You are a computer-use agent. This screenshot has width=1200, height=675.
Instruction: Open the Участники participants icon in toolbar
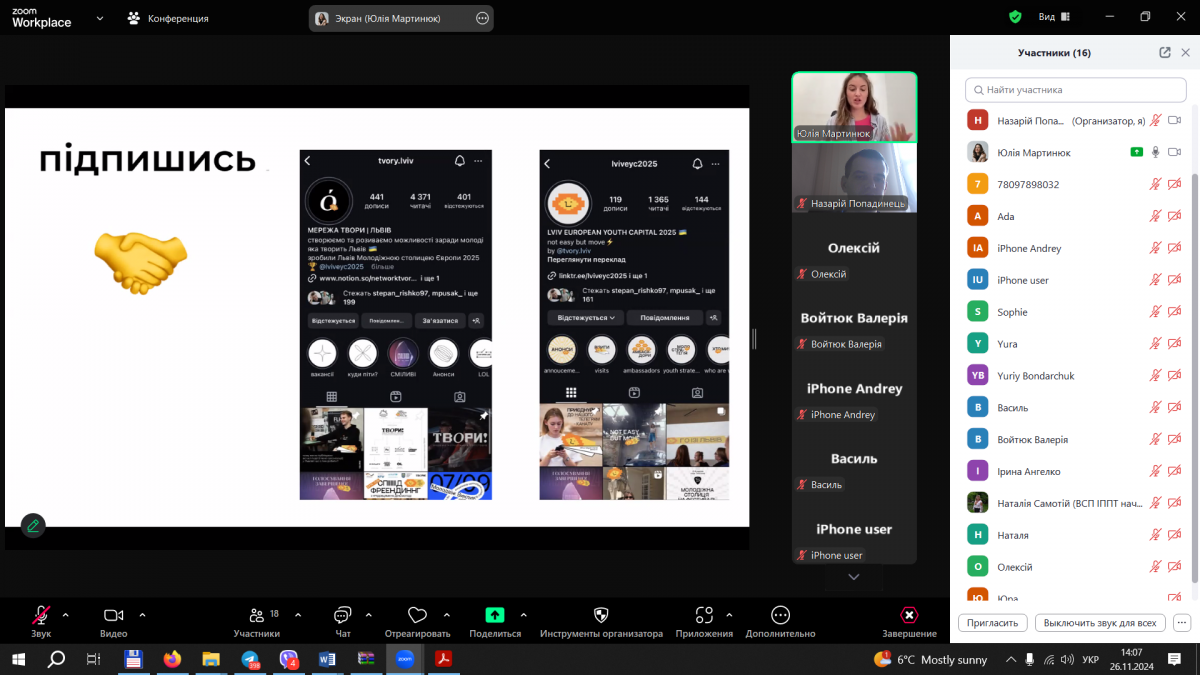tap(256, 615)
